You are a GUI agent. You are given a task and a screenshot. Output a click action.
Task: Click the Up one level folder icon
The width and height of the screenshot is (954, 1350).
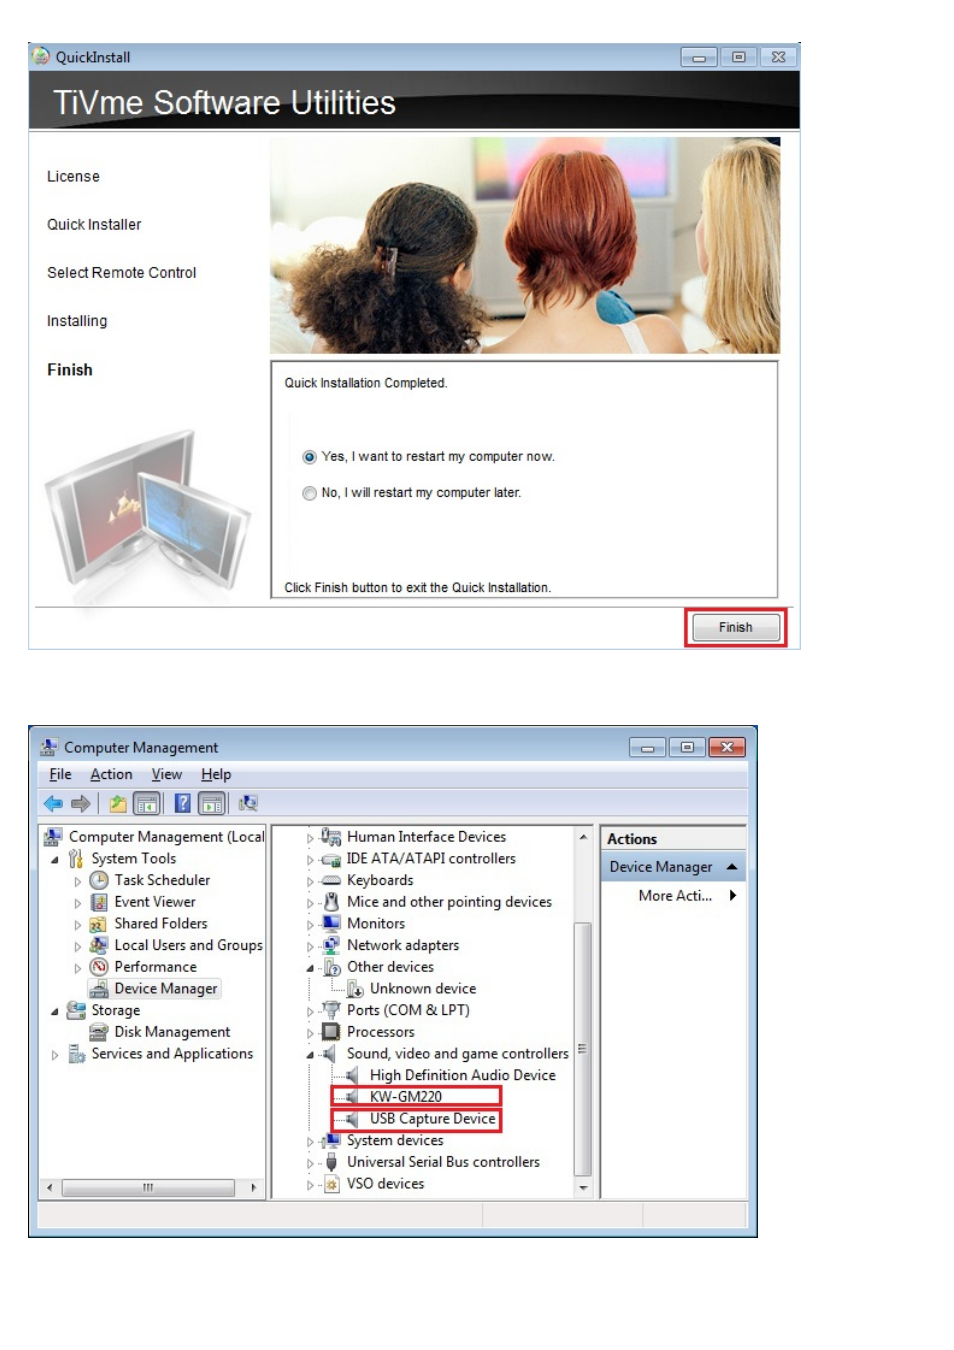[x=118, y=803]
